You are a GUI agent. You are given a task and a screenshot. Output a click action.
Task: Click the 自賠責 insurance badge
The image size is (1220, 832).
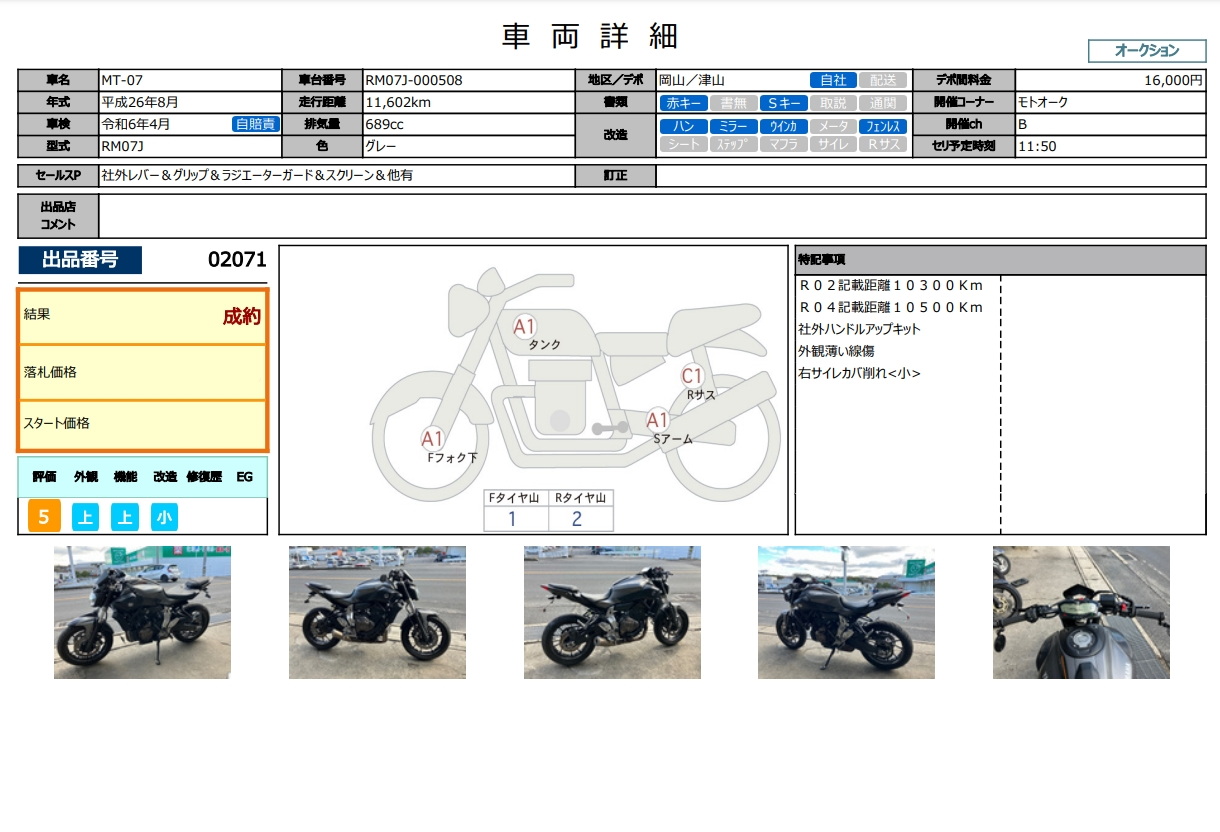pos(255,124)
